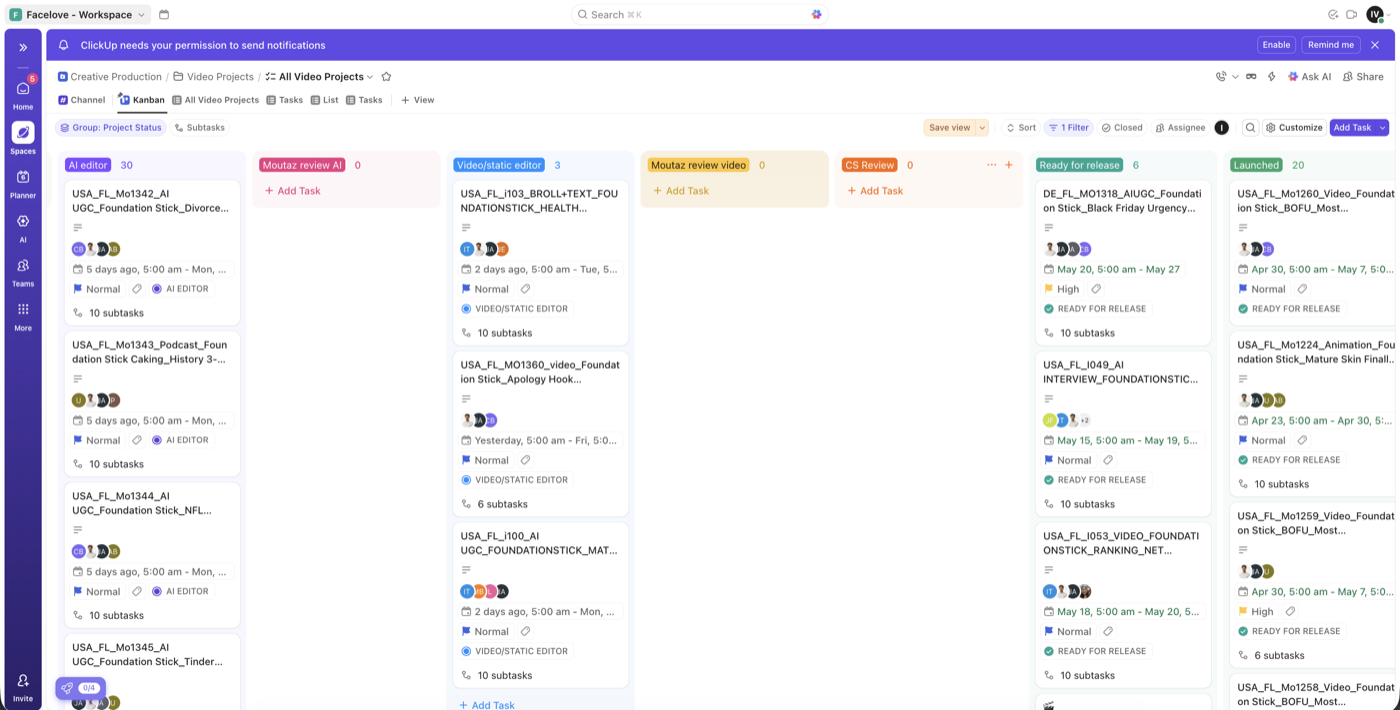Toggle the Assignee filter

tap(1180, 128)
